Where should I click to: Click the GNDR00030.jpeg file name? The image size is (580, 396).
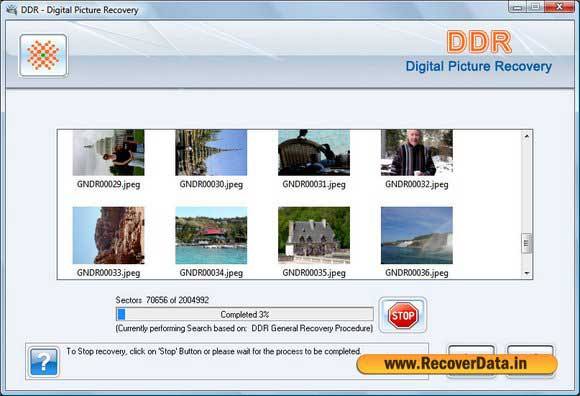tap(211, 184)
